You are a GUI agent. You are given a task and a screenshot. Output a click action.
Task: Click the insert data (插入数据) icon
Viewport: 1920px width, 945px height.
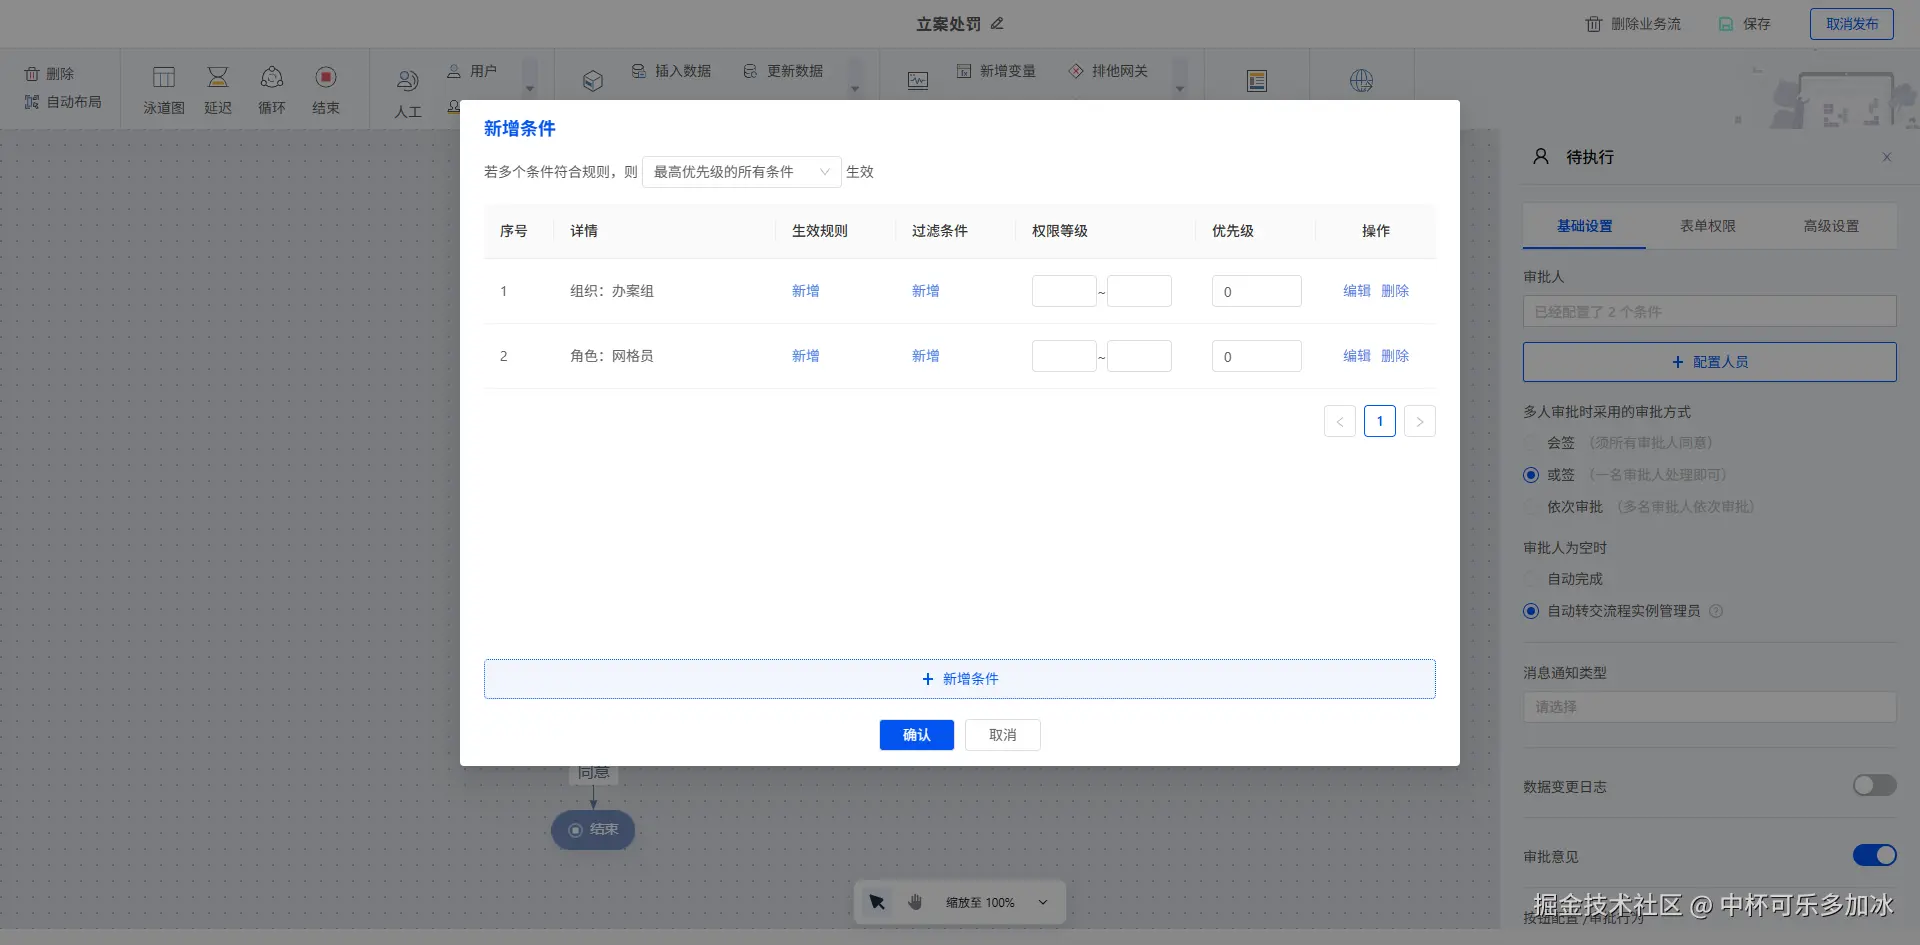pos(639,71)
